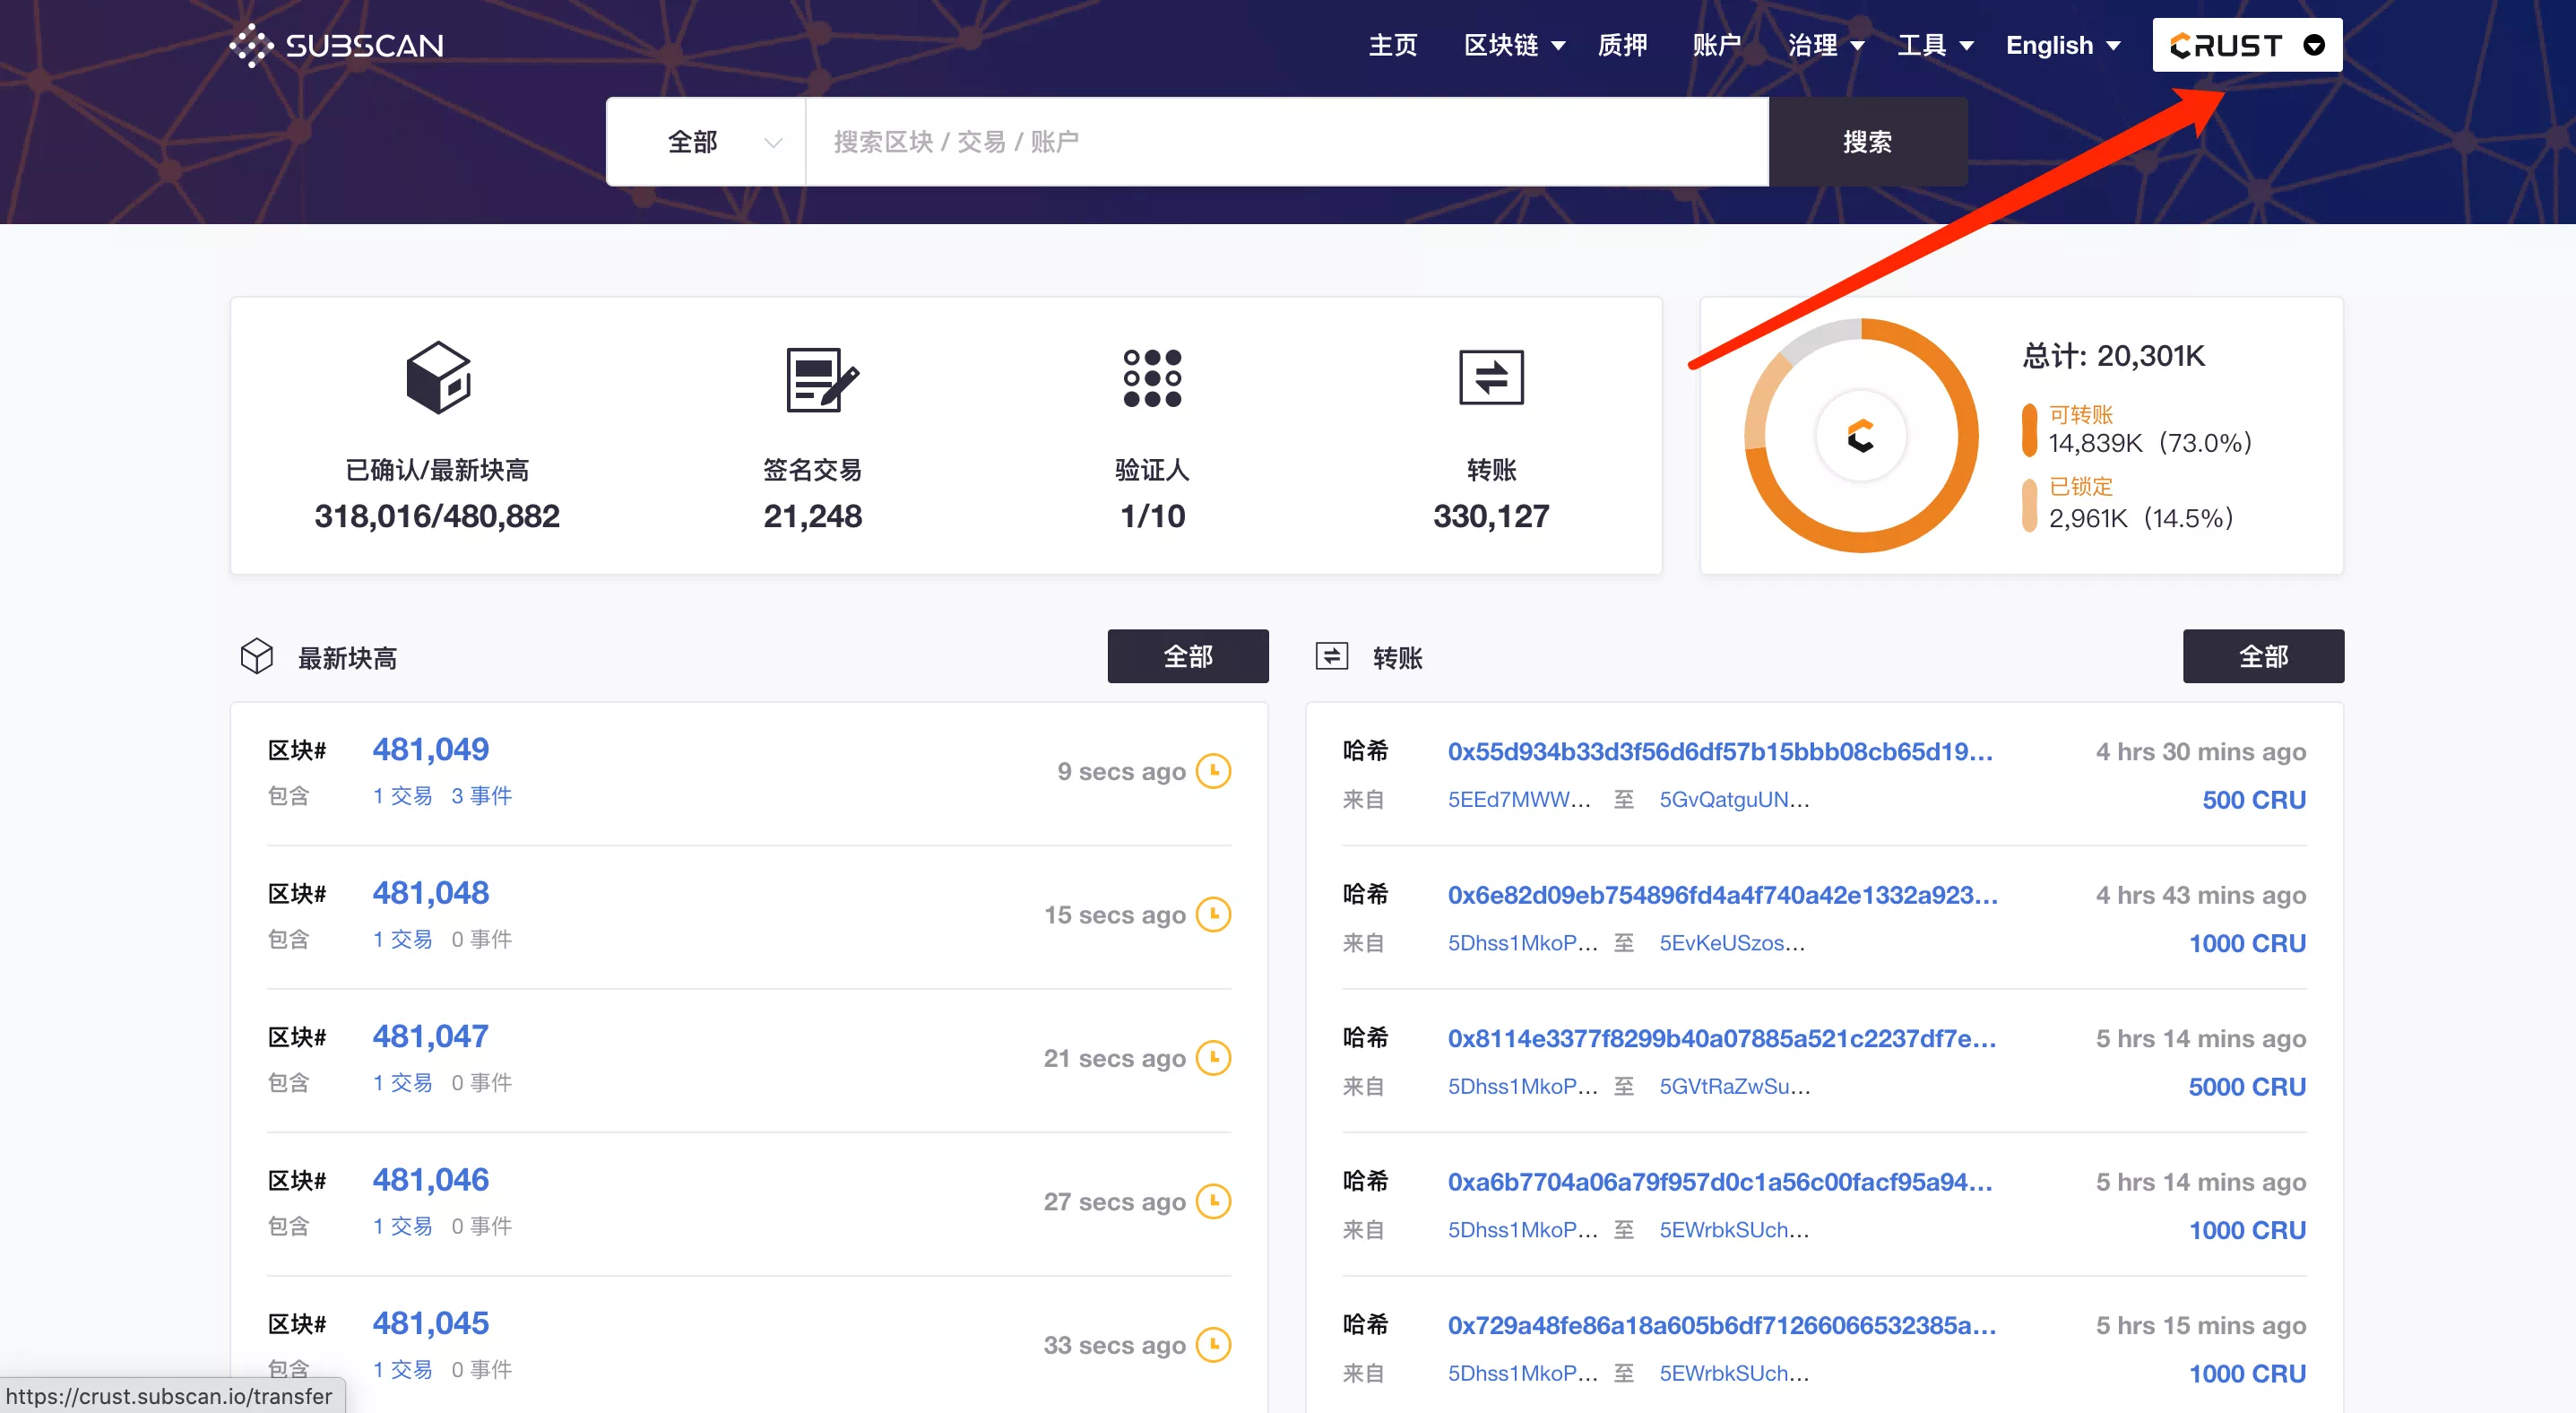Open the 质押 page
Image resolution: width=2576 pixels, height=1413 pixels.
coord(1622,45)
